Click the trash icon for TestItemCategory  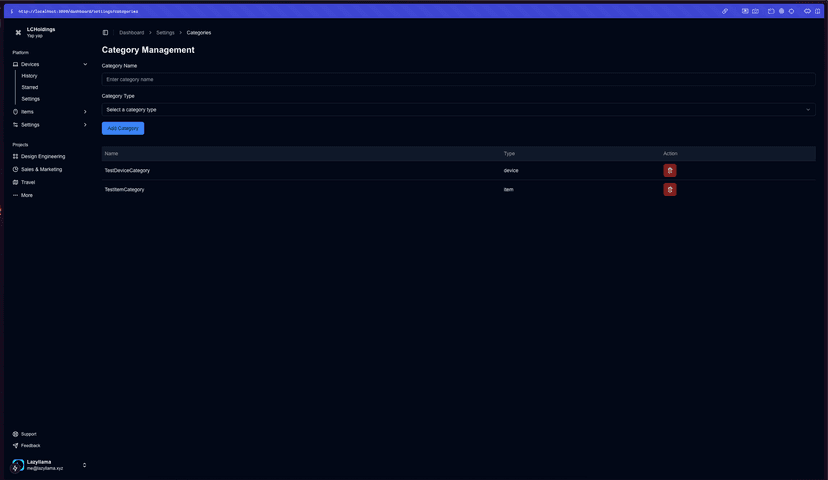pyautogui.click(x=669, y=190)
